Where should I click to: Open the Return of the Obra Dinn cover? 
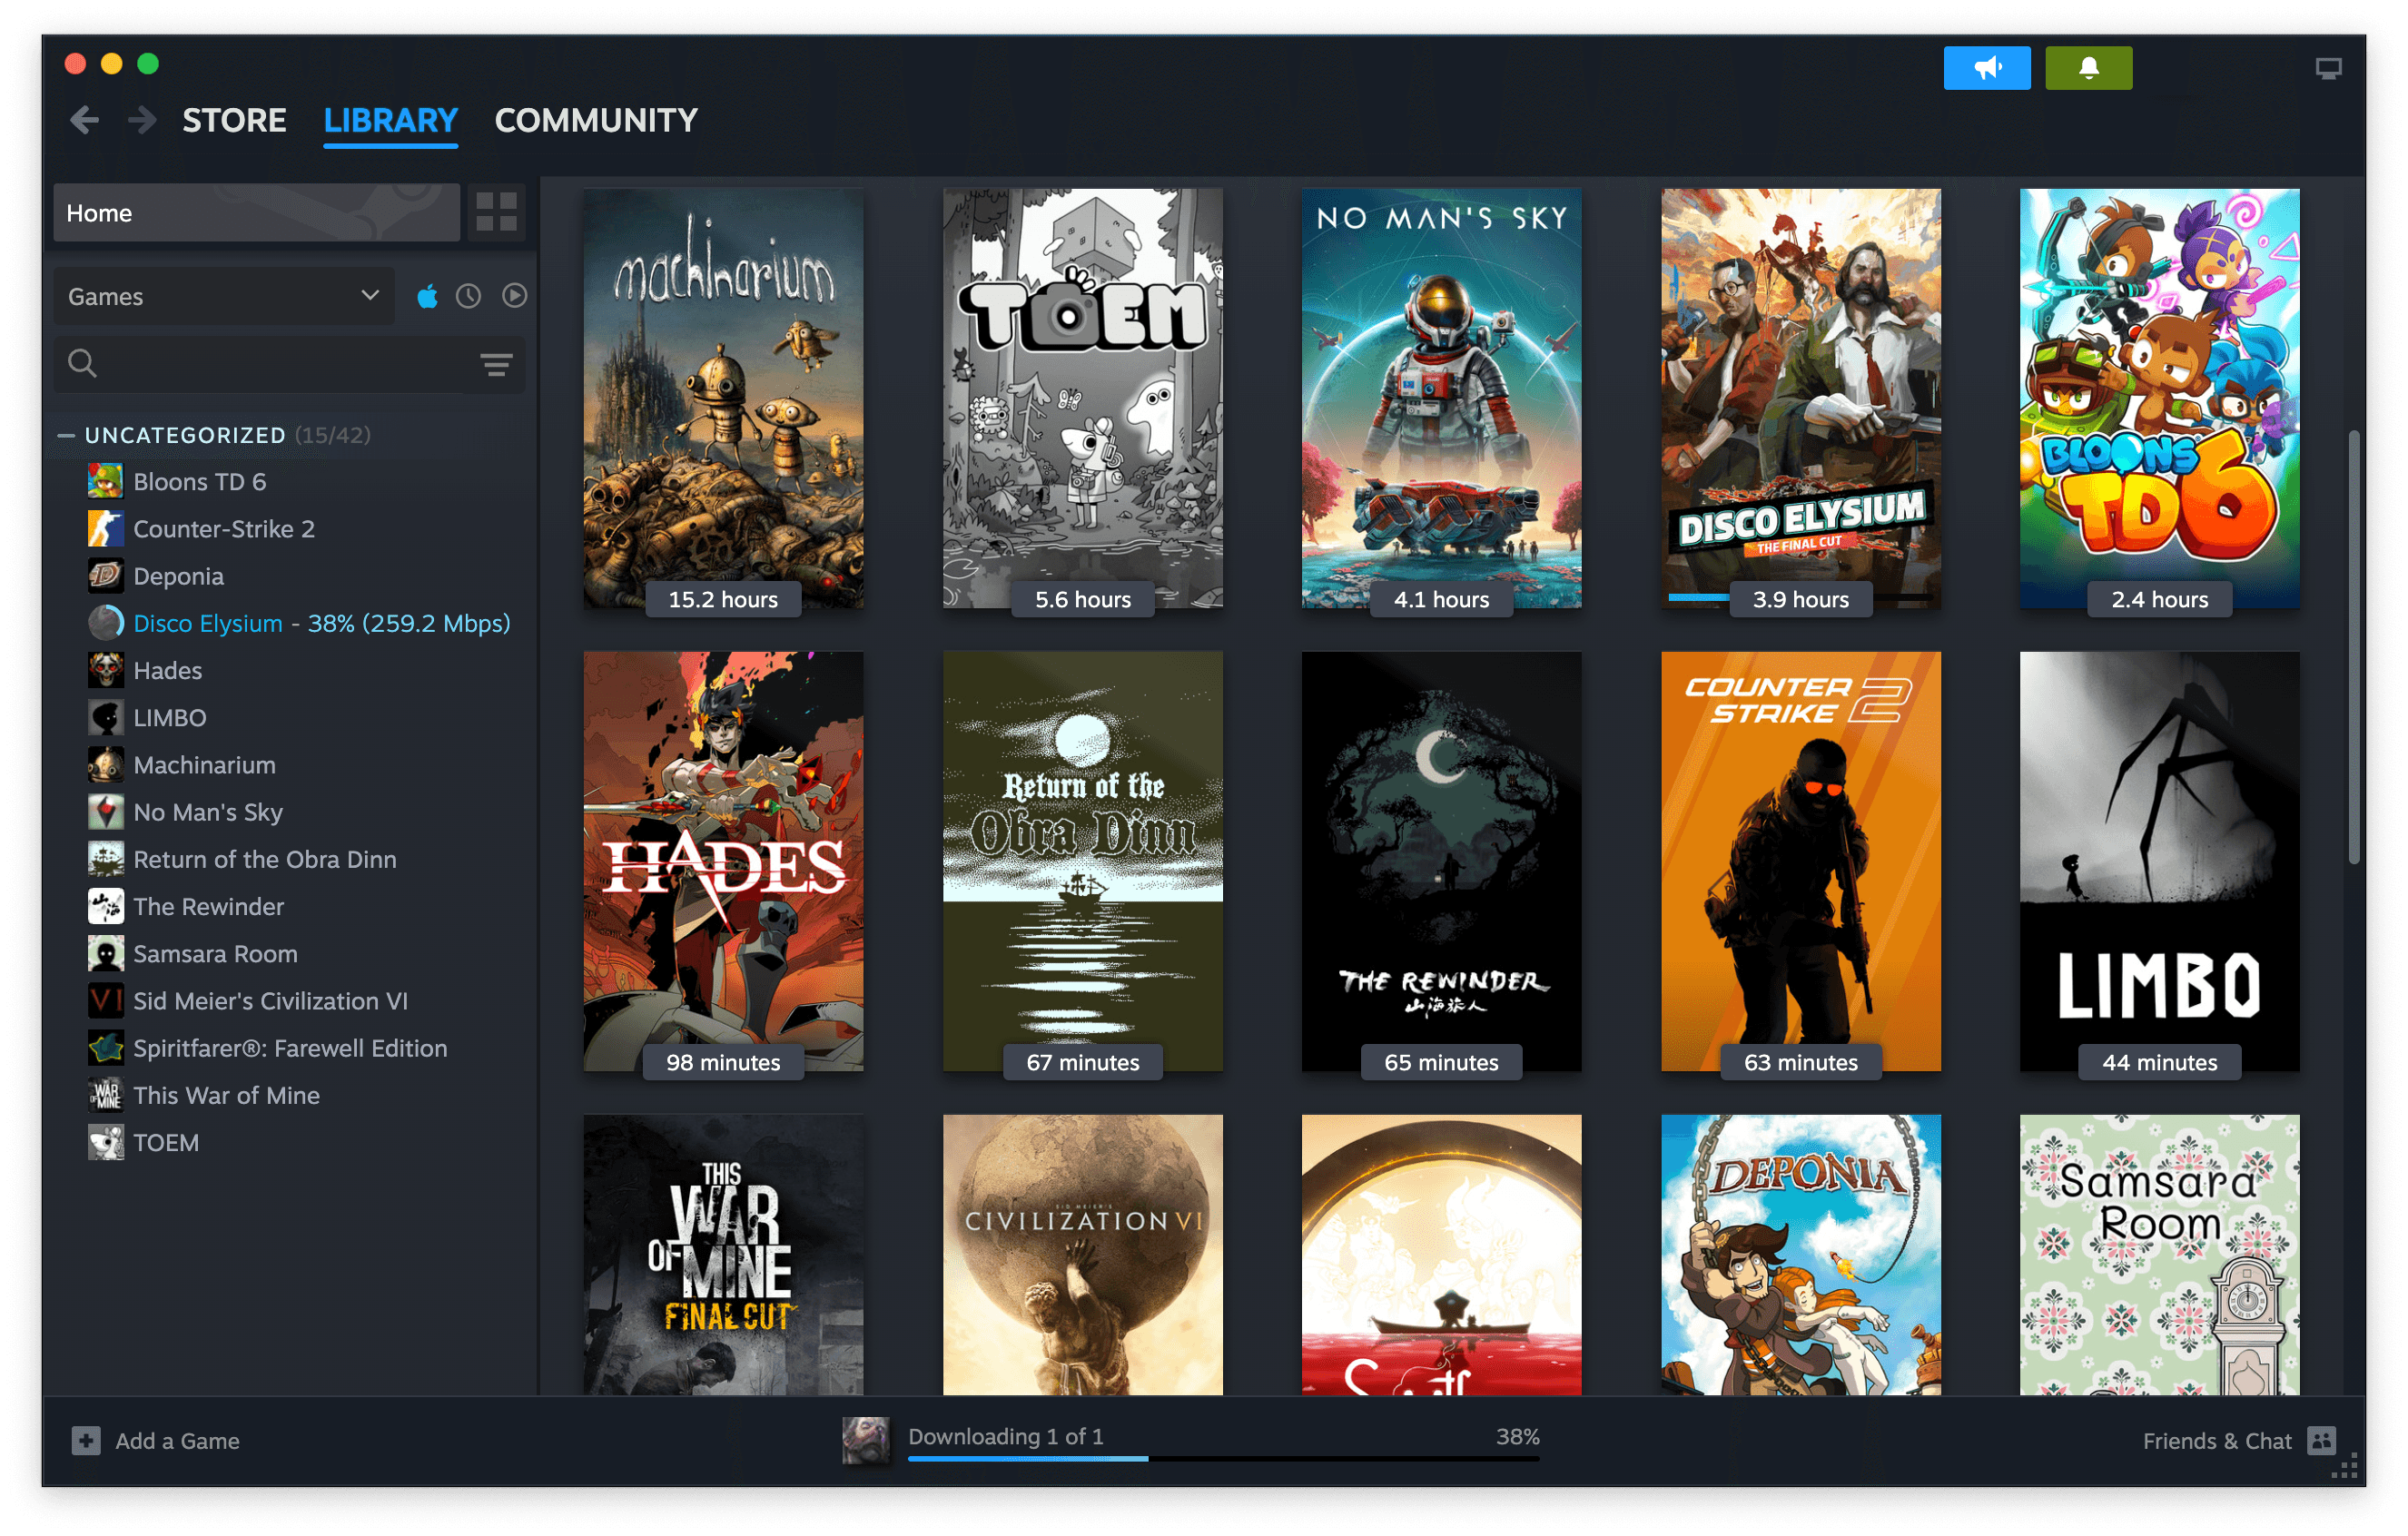click(x=1082, y=861)
